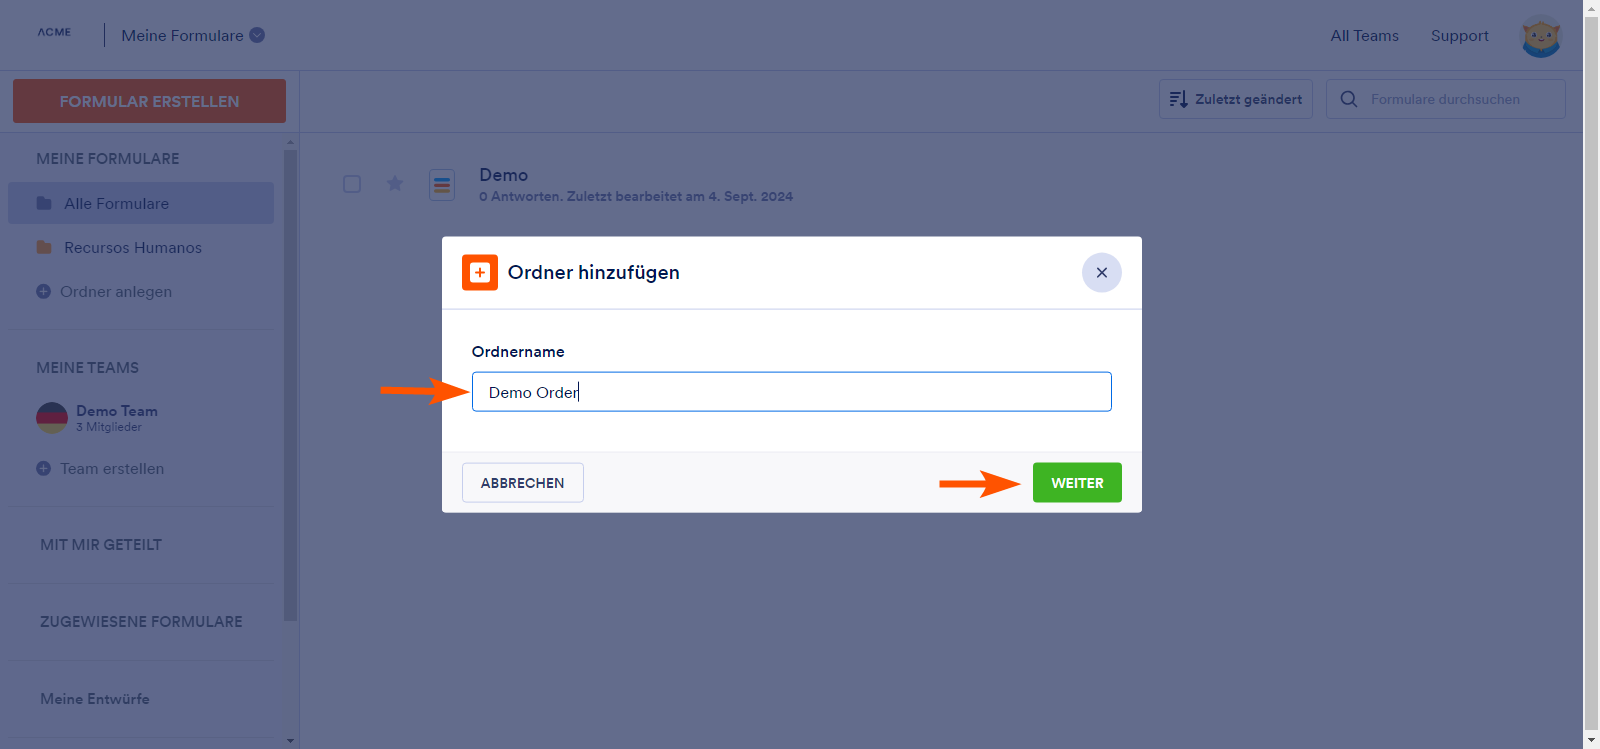
Task: Select the Demo form checkbox
Action: click(x=352, y=184)
